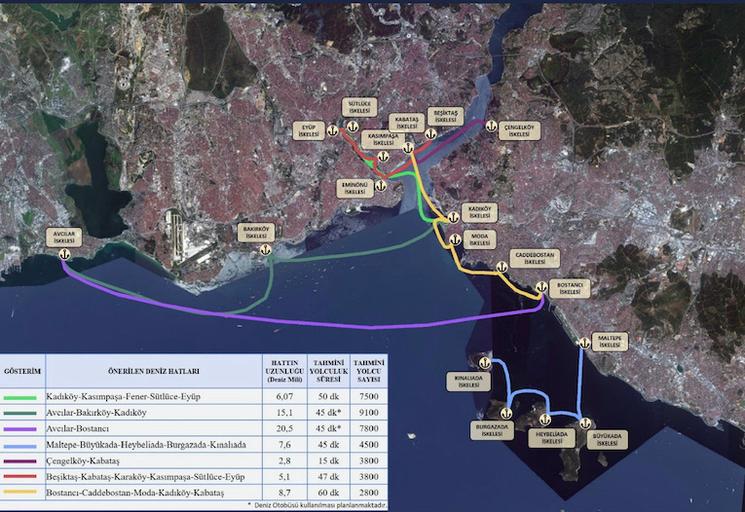This screenshot has width=745, height=512.
Task: Click the Heybeliada pier anchor icon
Action: pyautogui.click(x=543, y=421)
